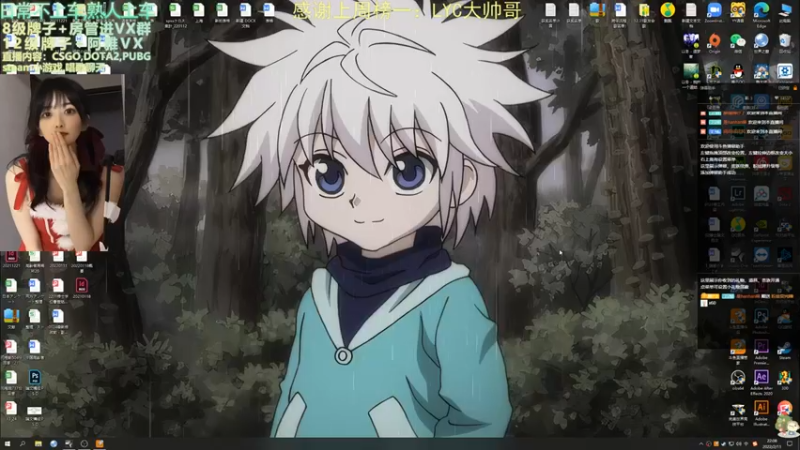Open the orange icon beside Premiere
Viewport: 800px width, 450px height.
pos(737,347)
